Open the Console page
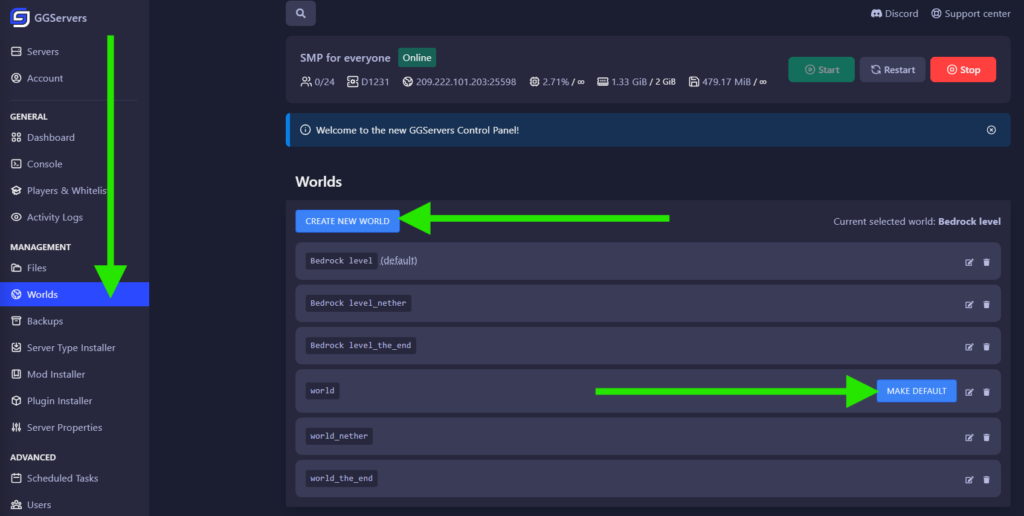1024x516 pixels. coord(44,164)
